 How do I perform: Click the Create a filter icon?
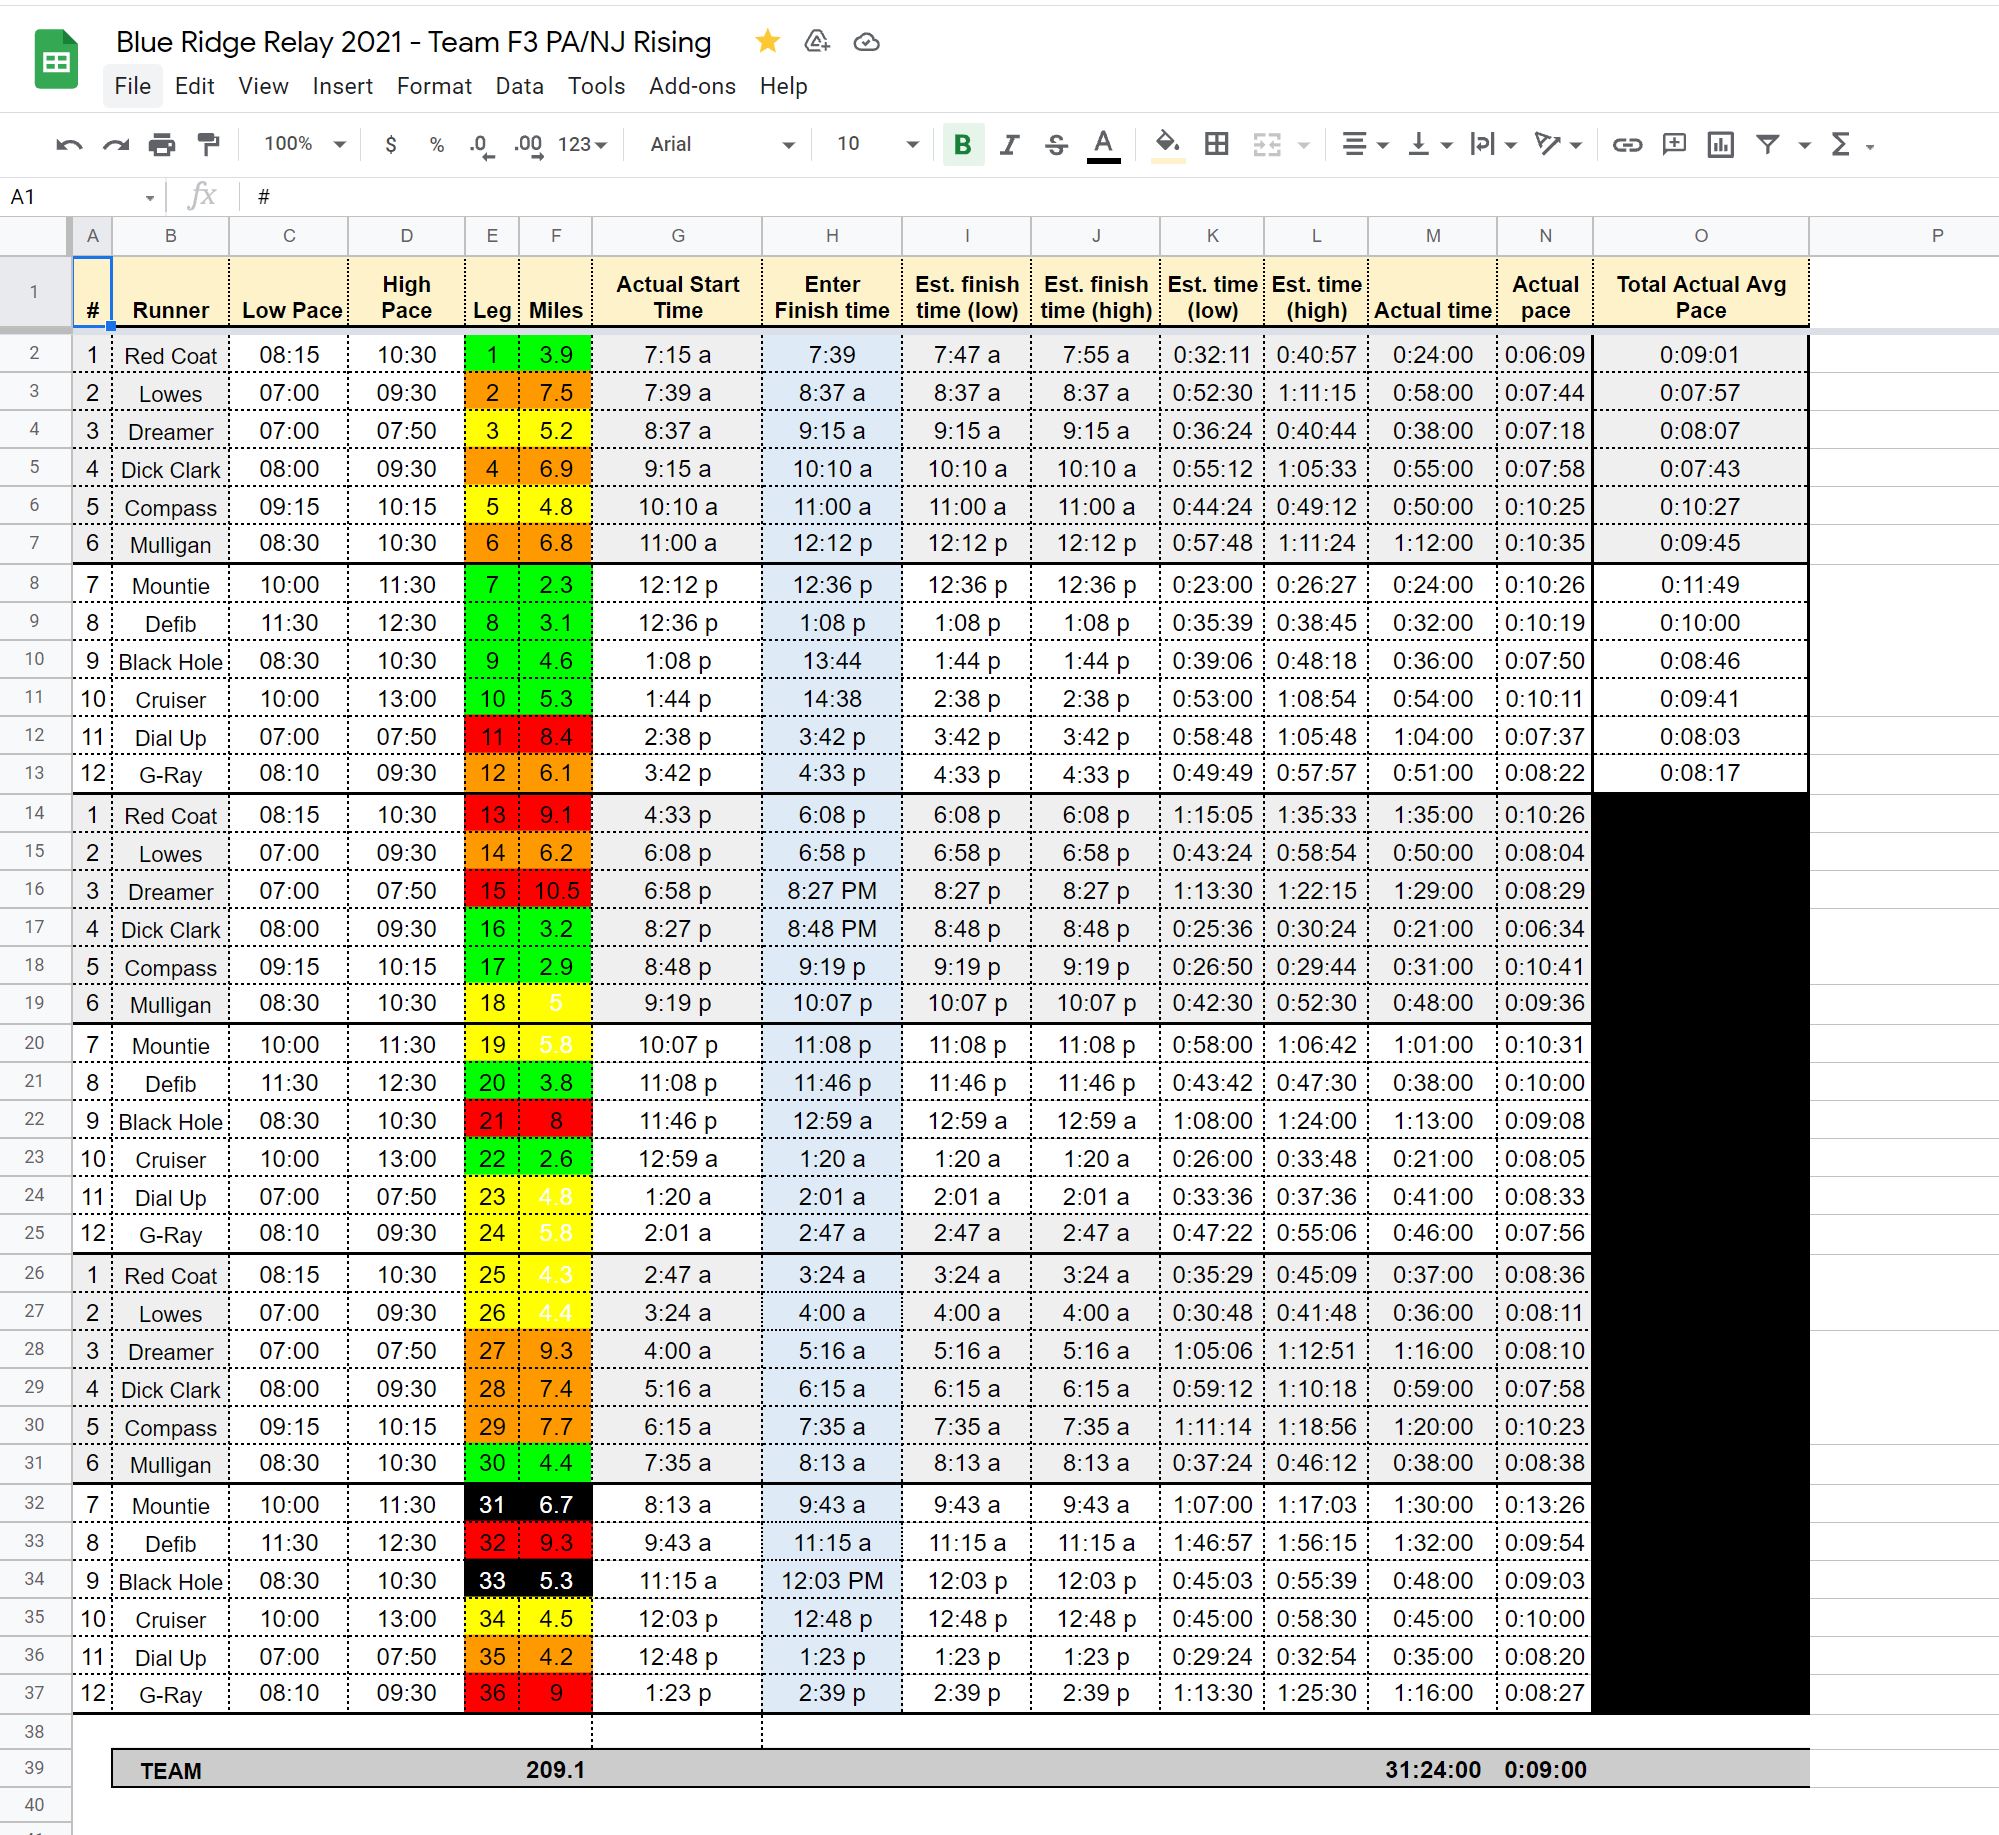pos(1768,145)
